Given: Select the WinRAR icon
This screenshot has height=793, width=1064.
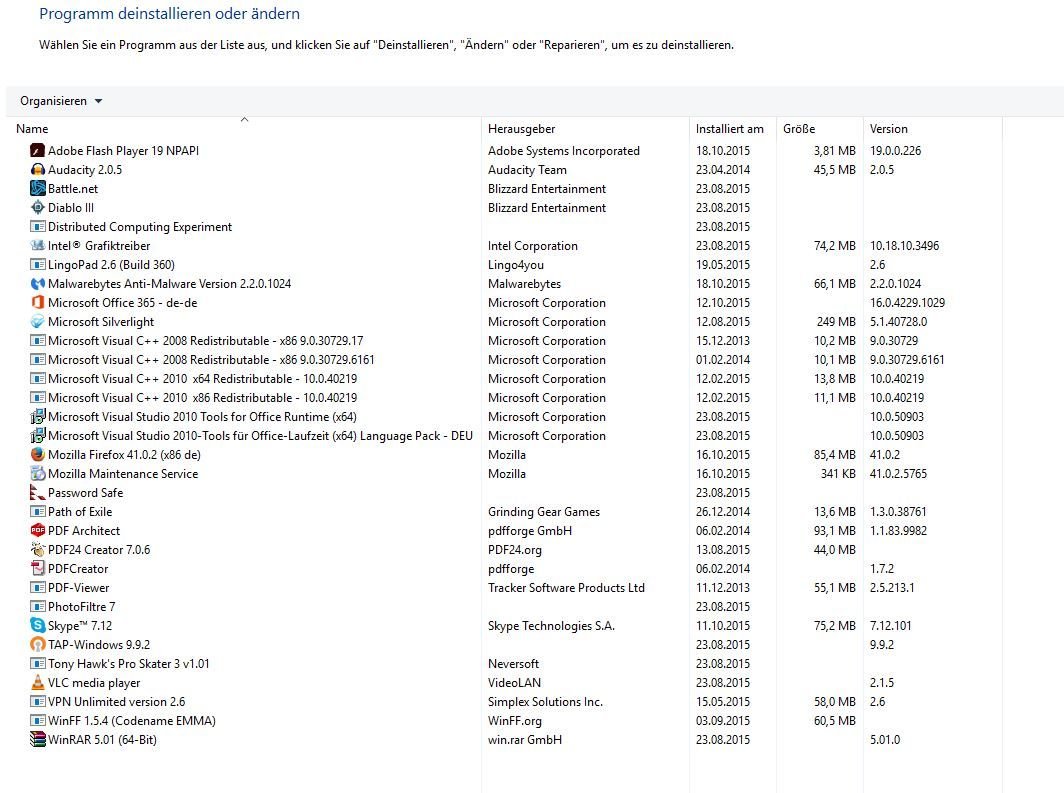Looking at the screenshot, I should coord(38,739).
